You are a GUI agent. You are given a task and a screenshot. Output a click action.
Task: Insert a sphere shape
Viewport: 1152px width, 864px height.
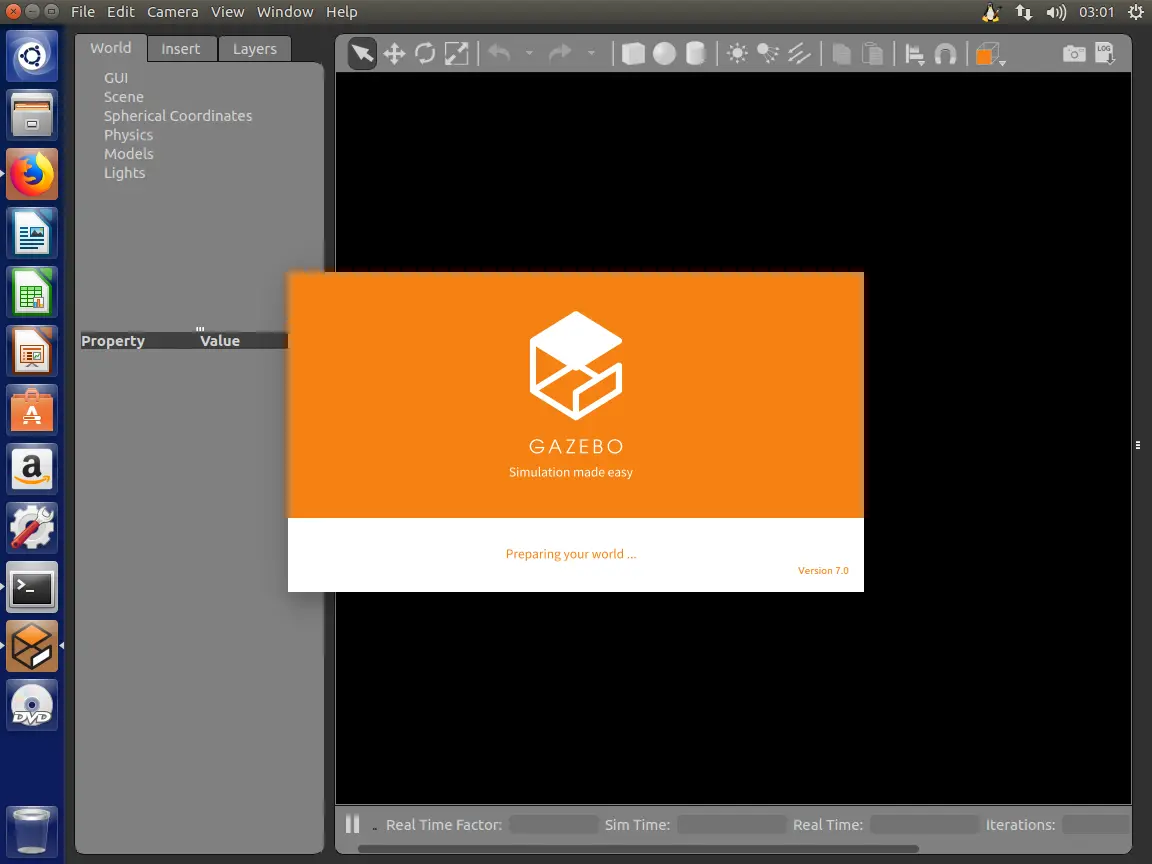point(664,54)
